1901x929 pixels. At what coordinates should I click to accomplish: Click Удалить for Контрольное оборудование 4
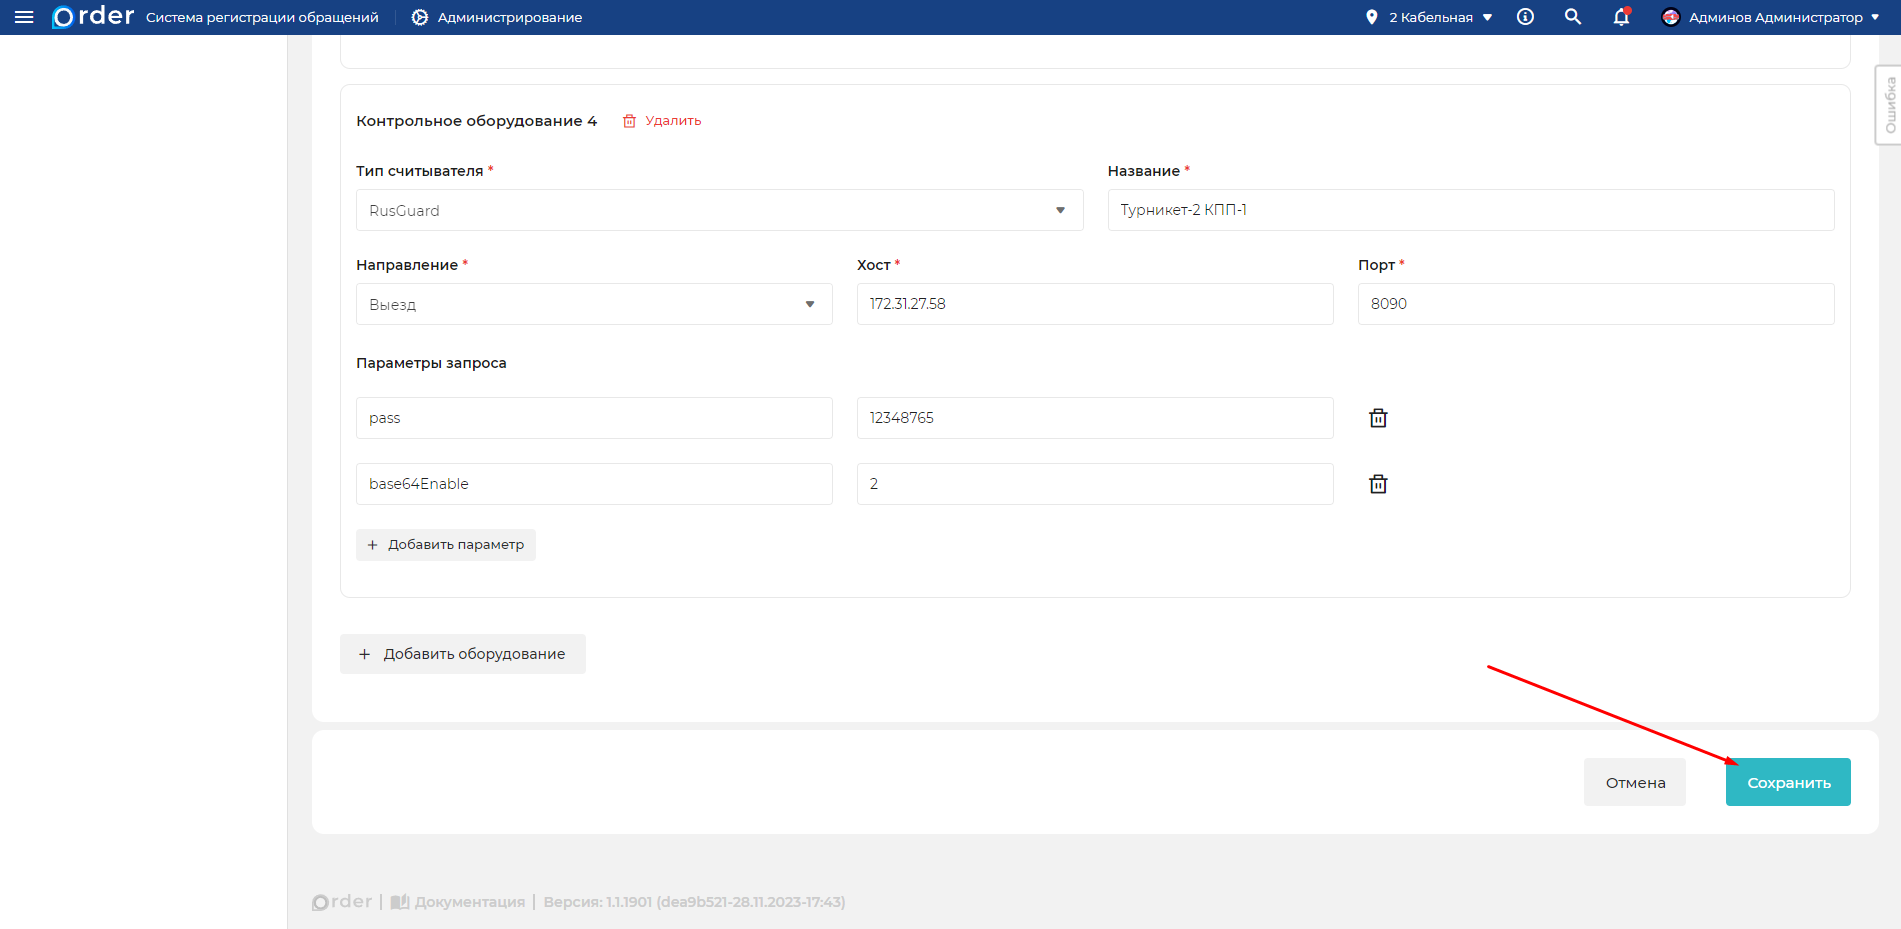click(662, 121)
